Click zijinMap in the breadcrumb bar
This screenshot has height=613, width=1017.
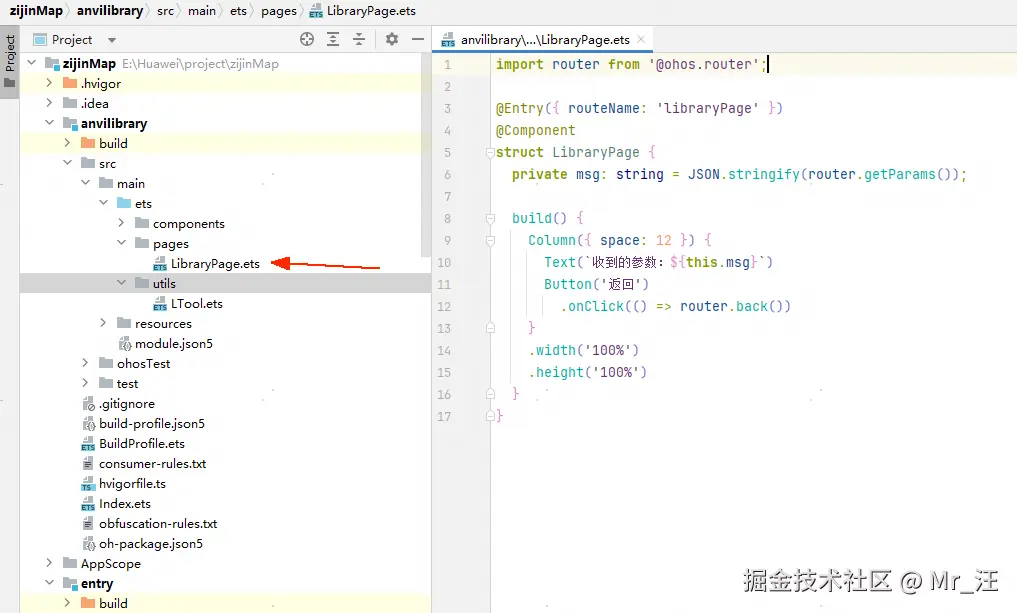click(36, 11)
